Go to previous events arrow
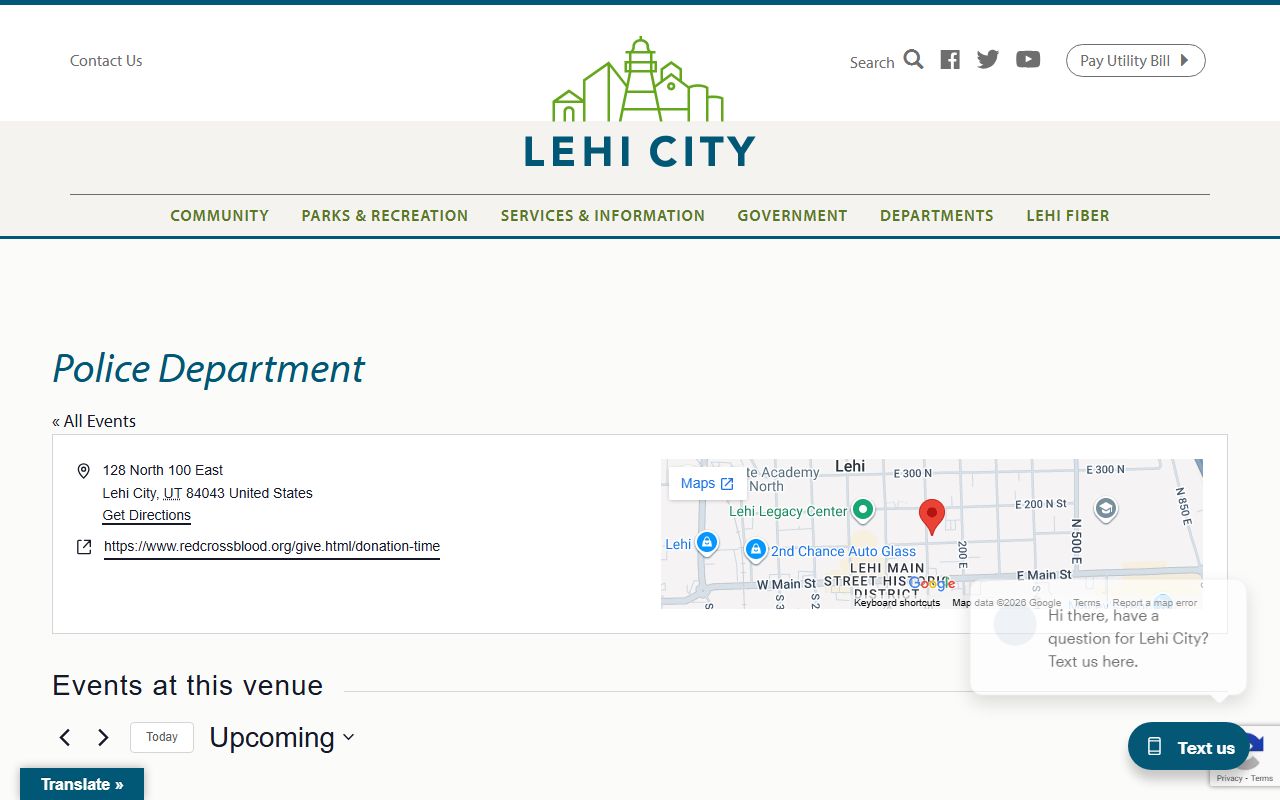The width and height of the screenshot is (1280, 800). point(65,738)
